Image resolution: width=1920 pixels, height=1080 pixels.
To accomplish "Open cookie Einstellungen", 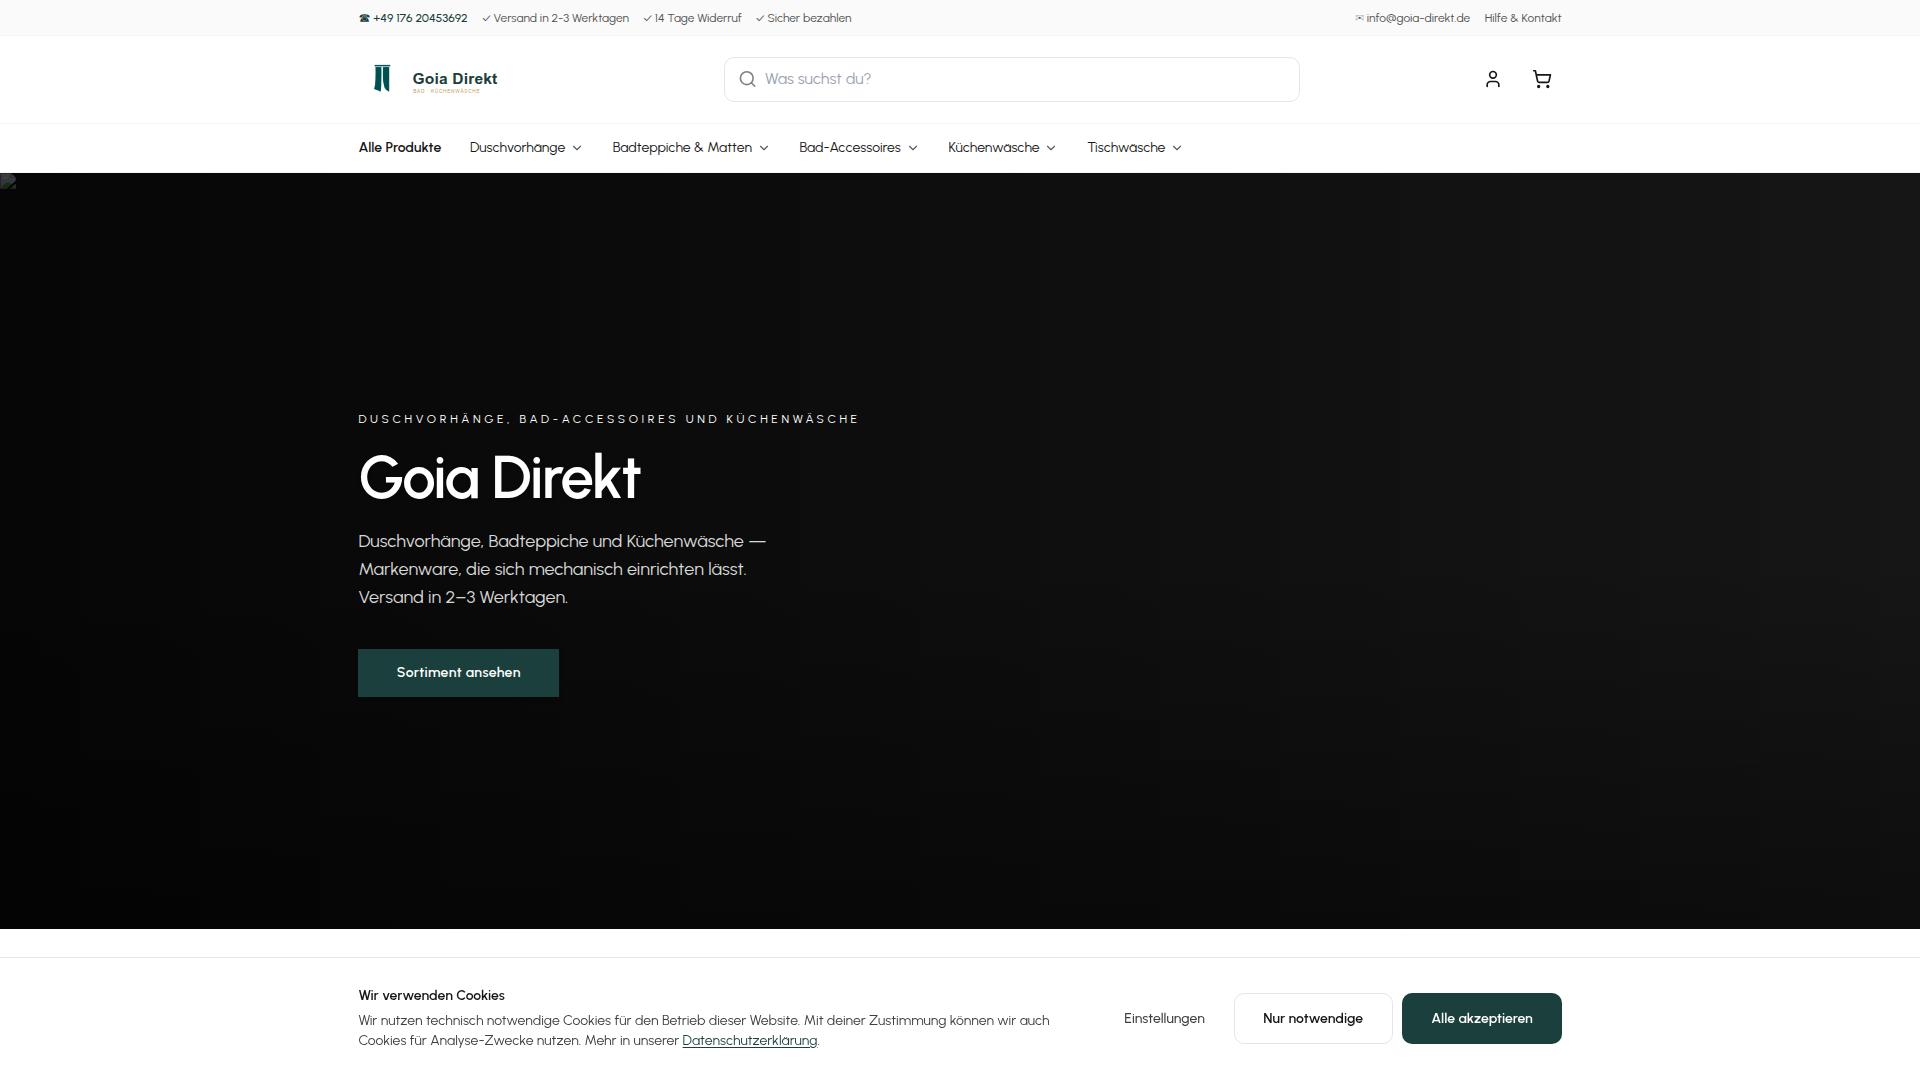I will 1163,1018.
